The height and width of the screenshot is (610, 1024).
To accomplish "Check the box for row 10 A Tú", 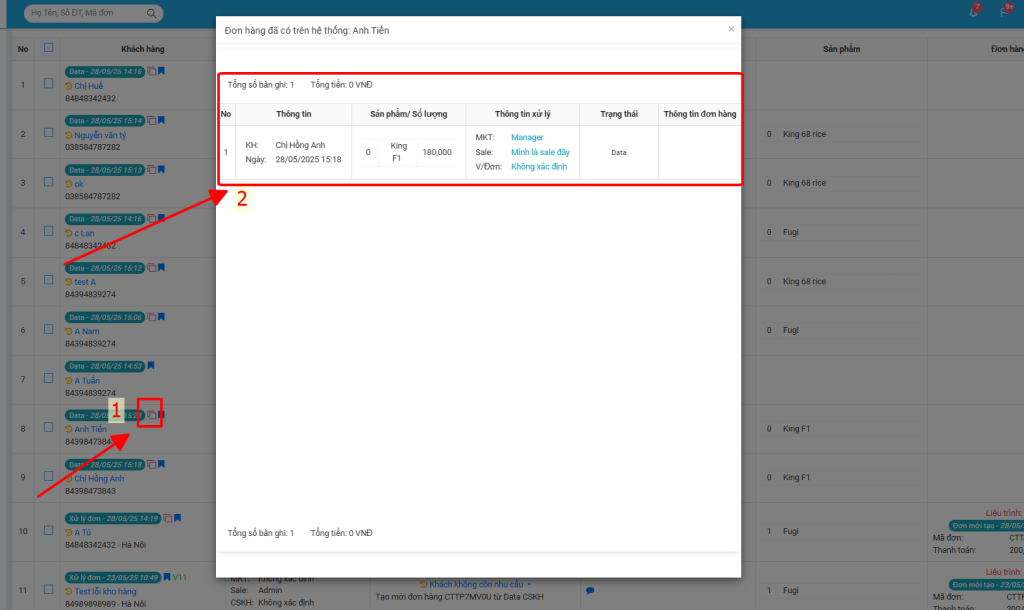I will coord(48,531).
